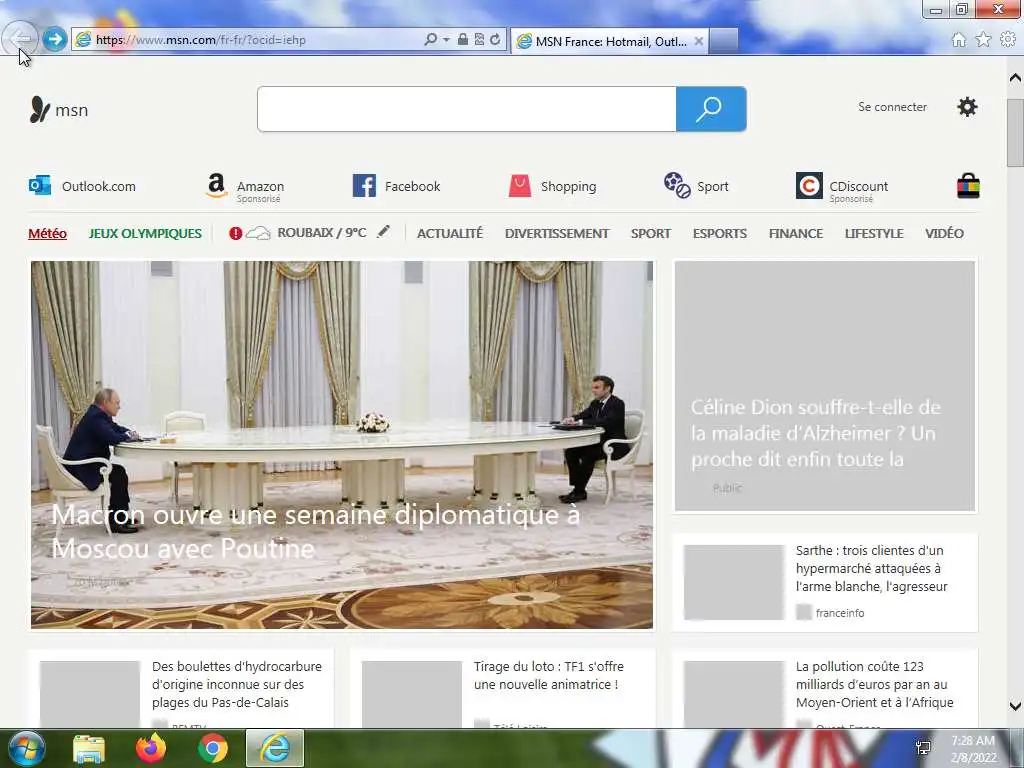Launch Firefox from the taskbar

click(151, 748)
